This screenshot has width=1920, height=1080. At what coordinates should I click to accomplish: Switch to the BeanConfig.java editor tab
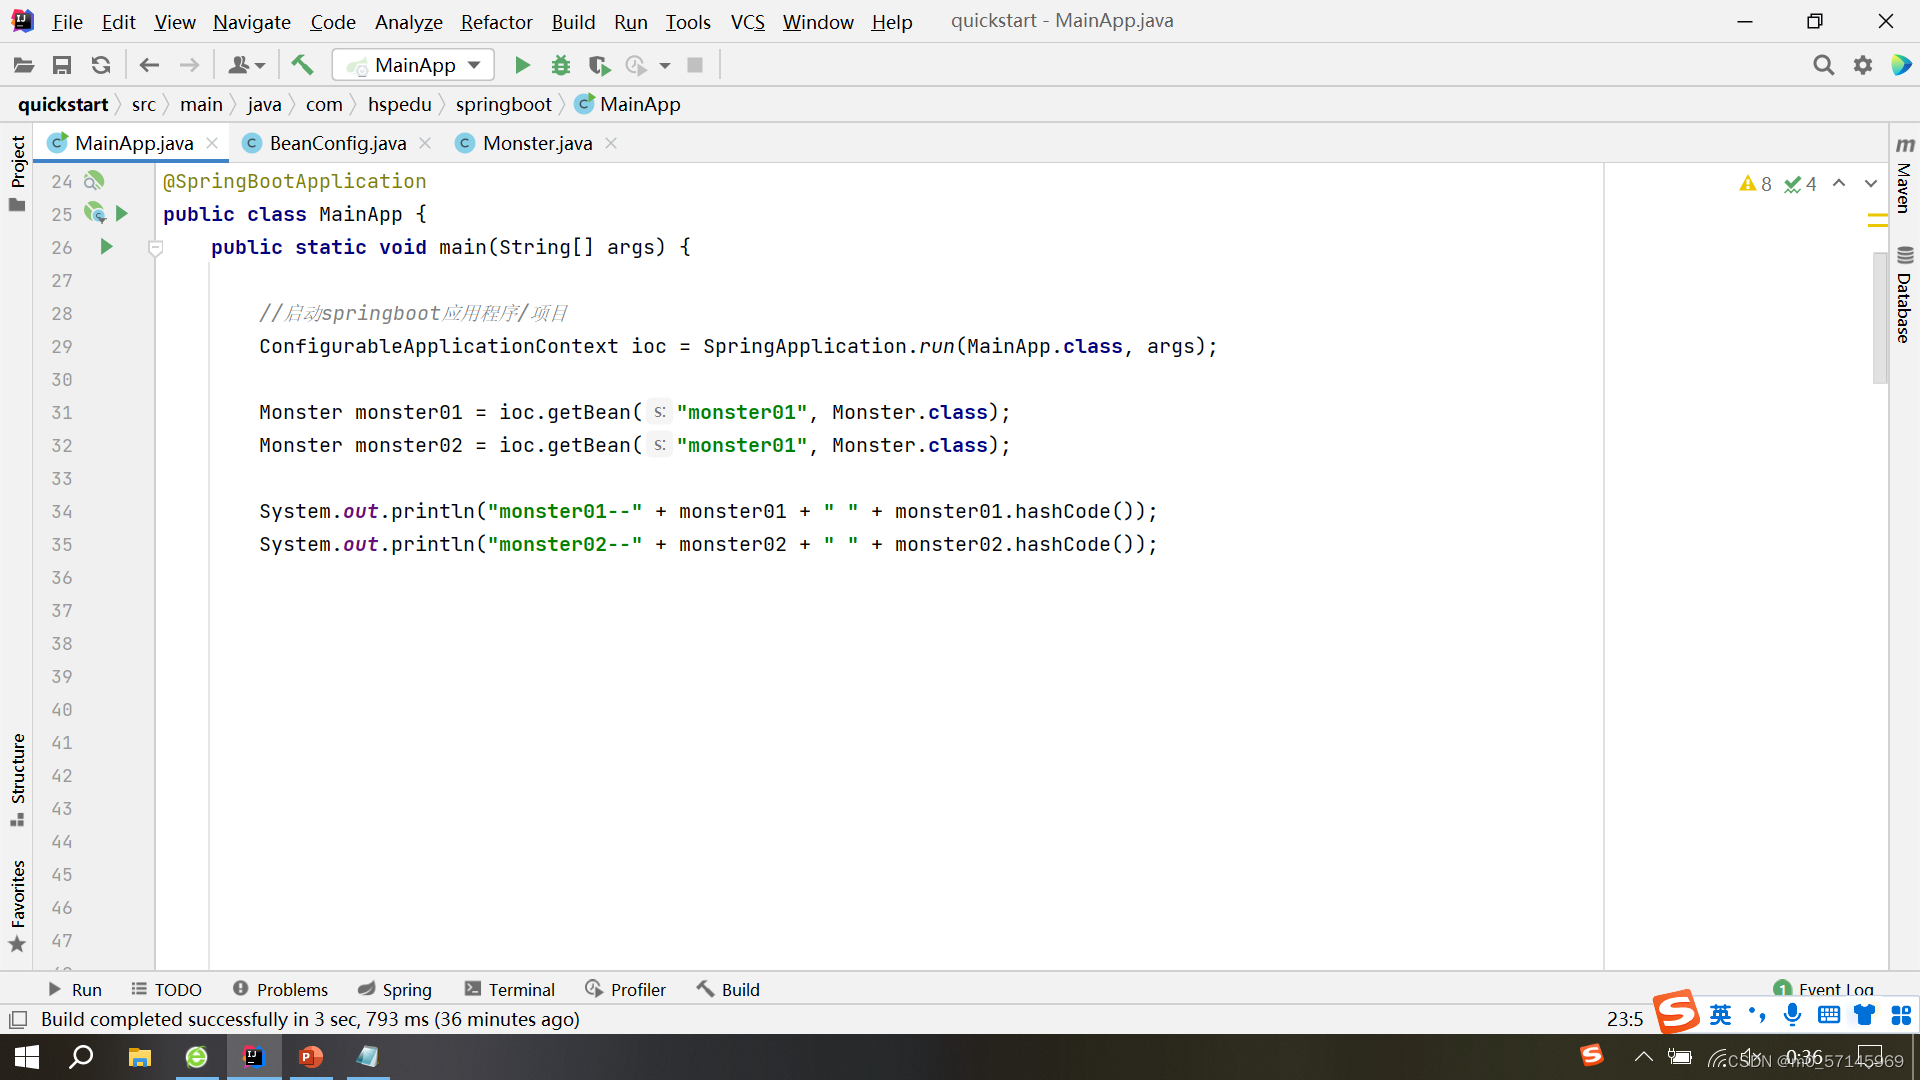[337, 143]
